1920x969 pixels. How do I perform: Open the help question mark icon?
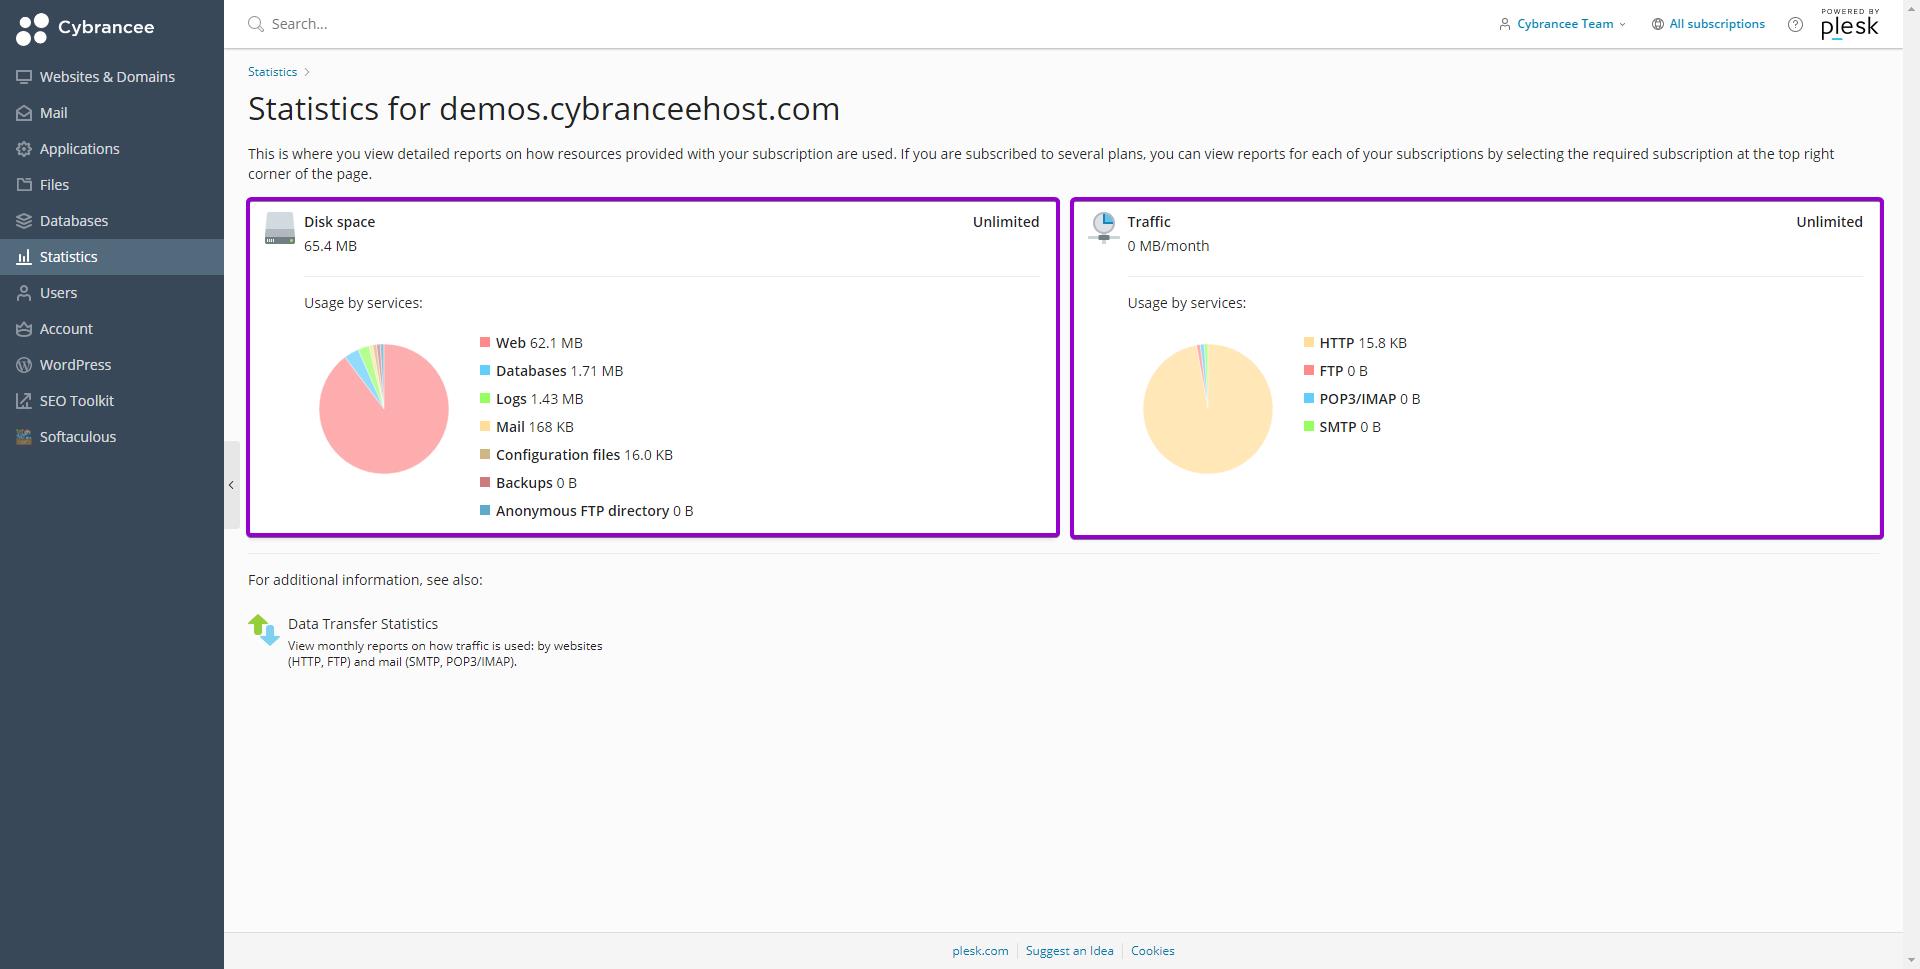click(x=1795, y=25)
